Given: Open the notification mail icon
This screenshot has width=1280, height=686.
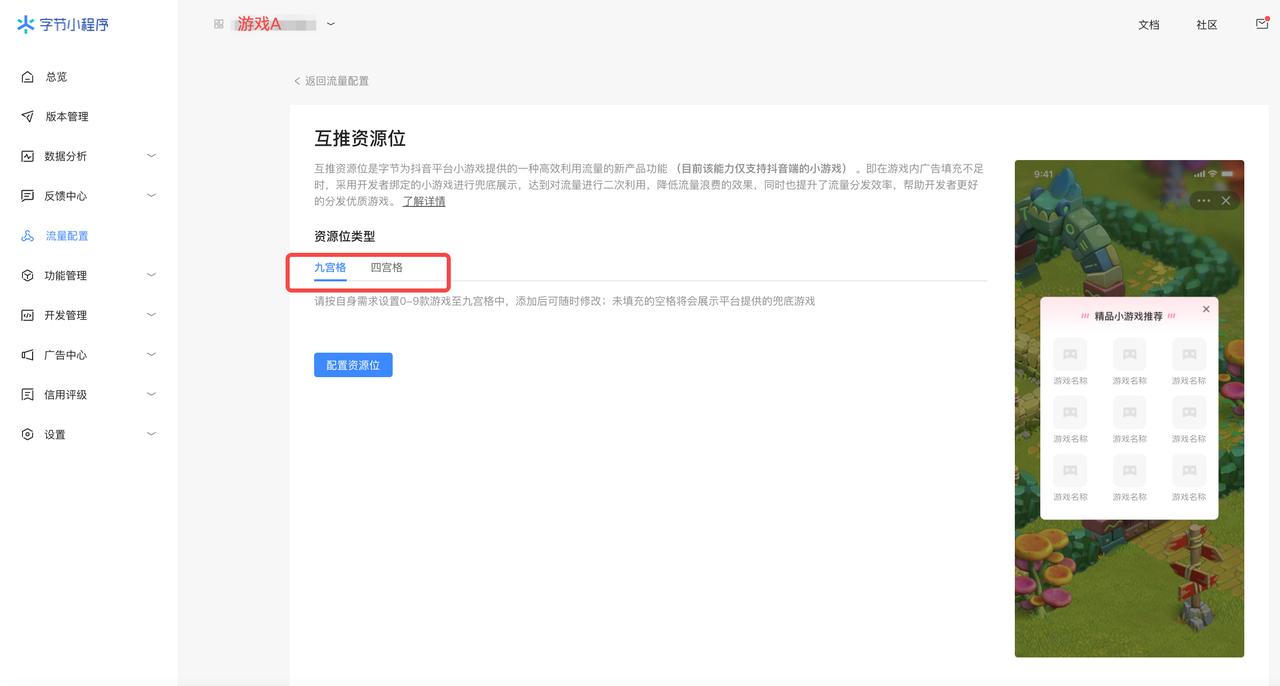Looking at the screenshot, I should tap(1262, 24).
